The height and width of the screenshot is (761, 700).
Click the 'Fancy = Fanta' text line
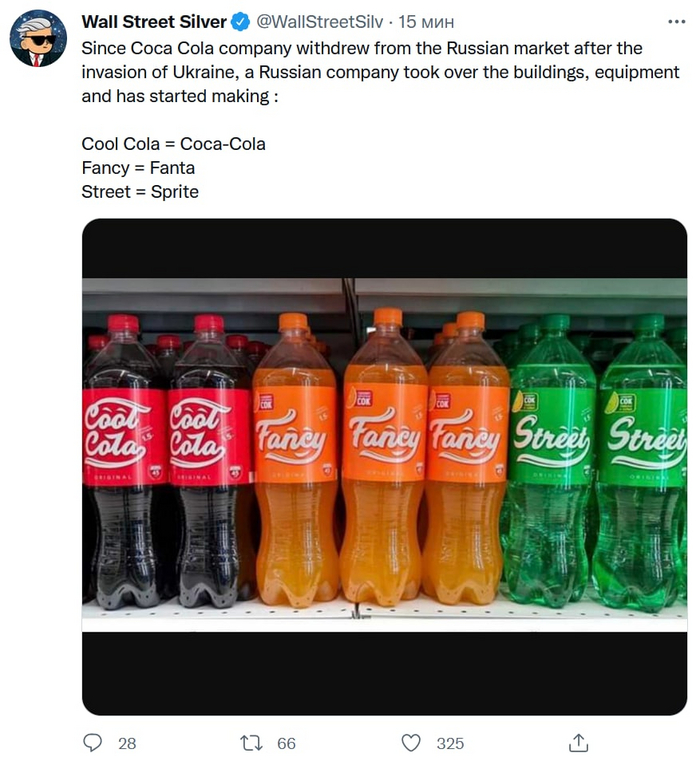click(x=138, y=168)
